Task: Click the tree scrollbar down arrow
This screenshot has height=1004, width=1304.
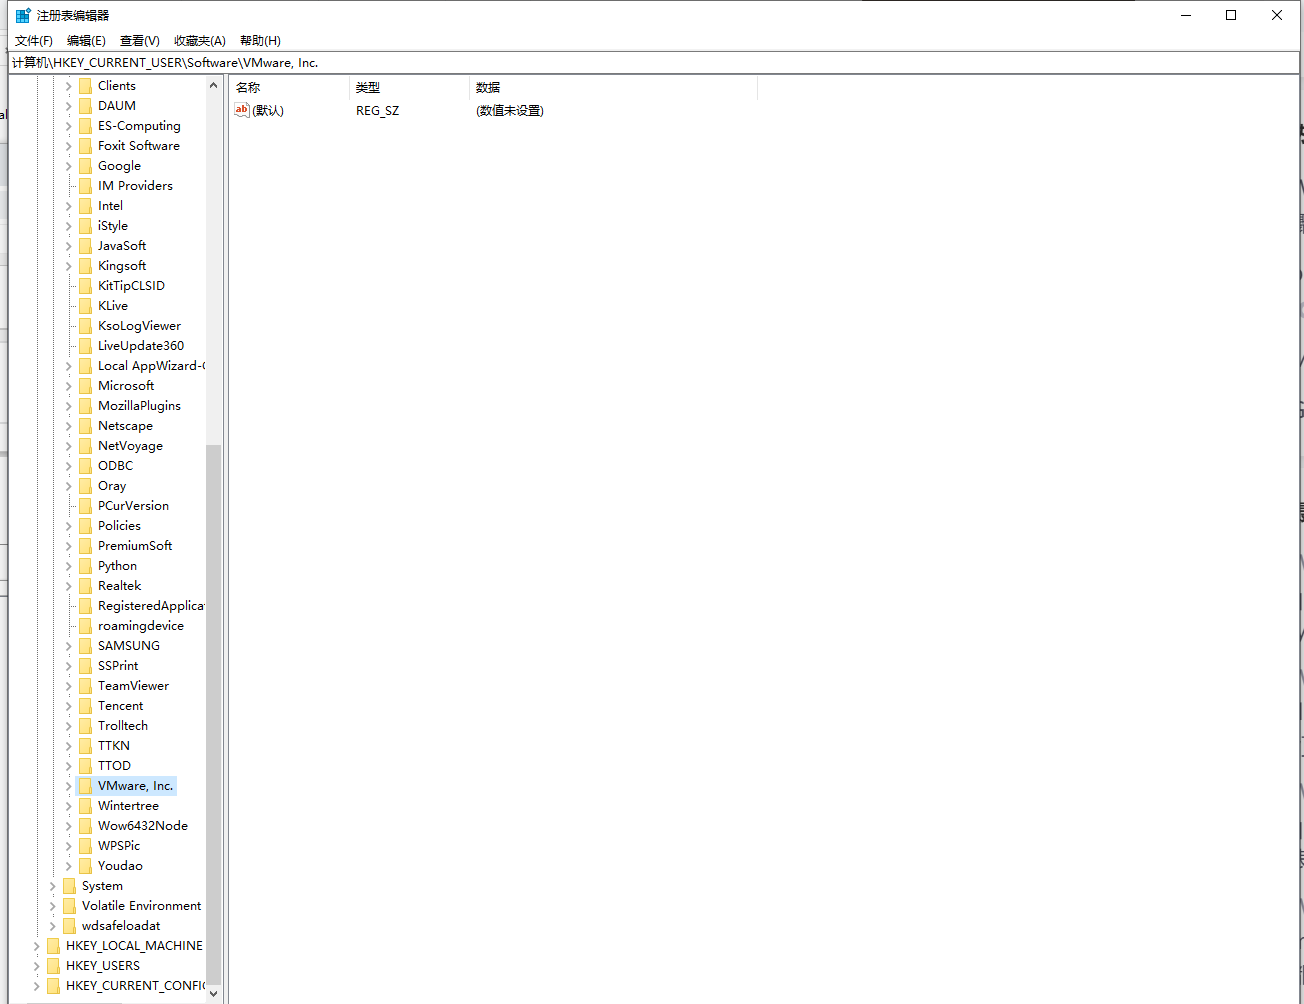Action: click(x=213, y=994)
